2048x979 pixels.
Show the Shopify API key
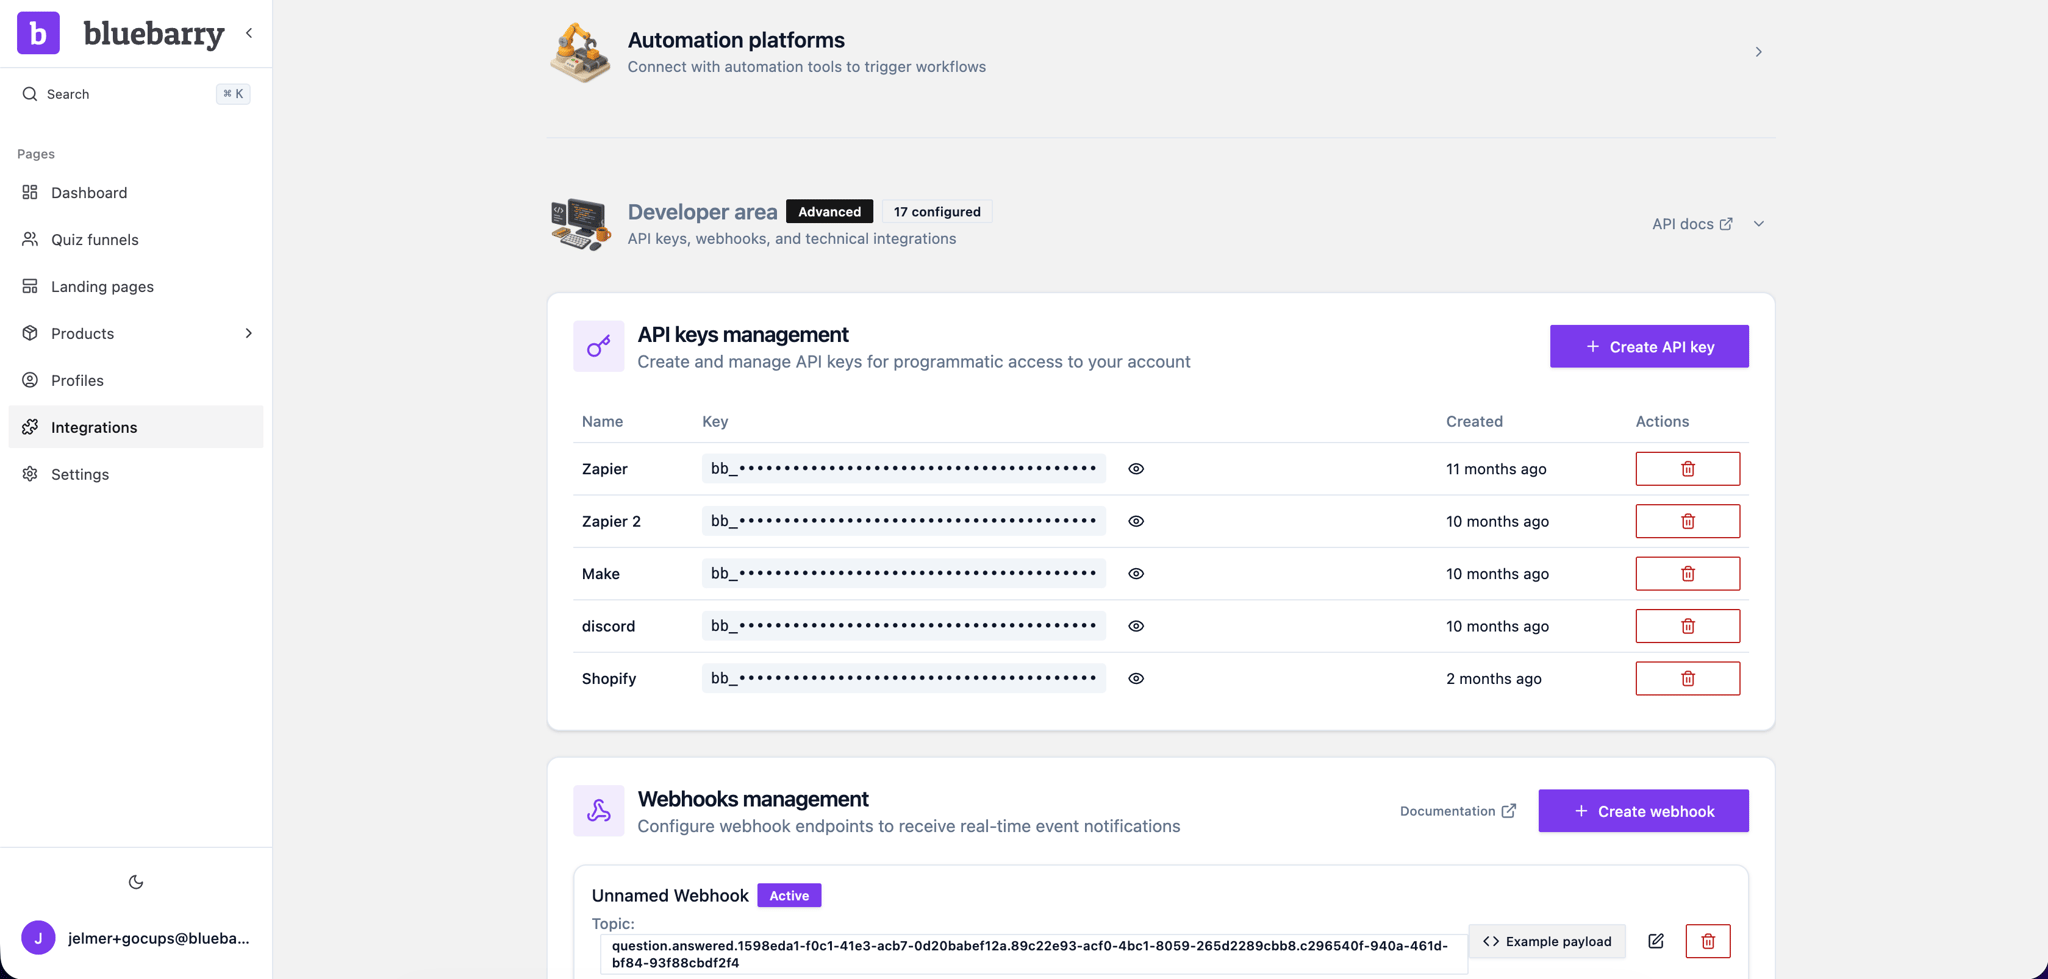(1136, 678)
